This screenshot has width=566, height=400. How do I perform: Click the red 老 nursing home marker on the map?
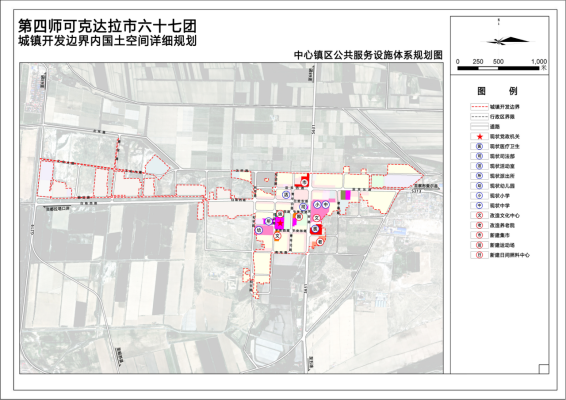[x=320, y=242]
